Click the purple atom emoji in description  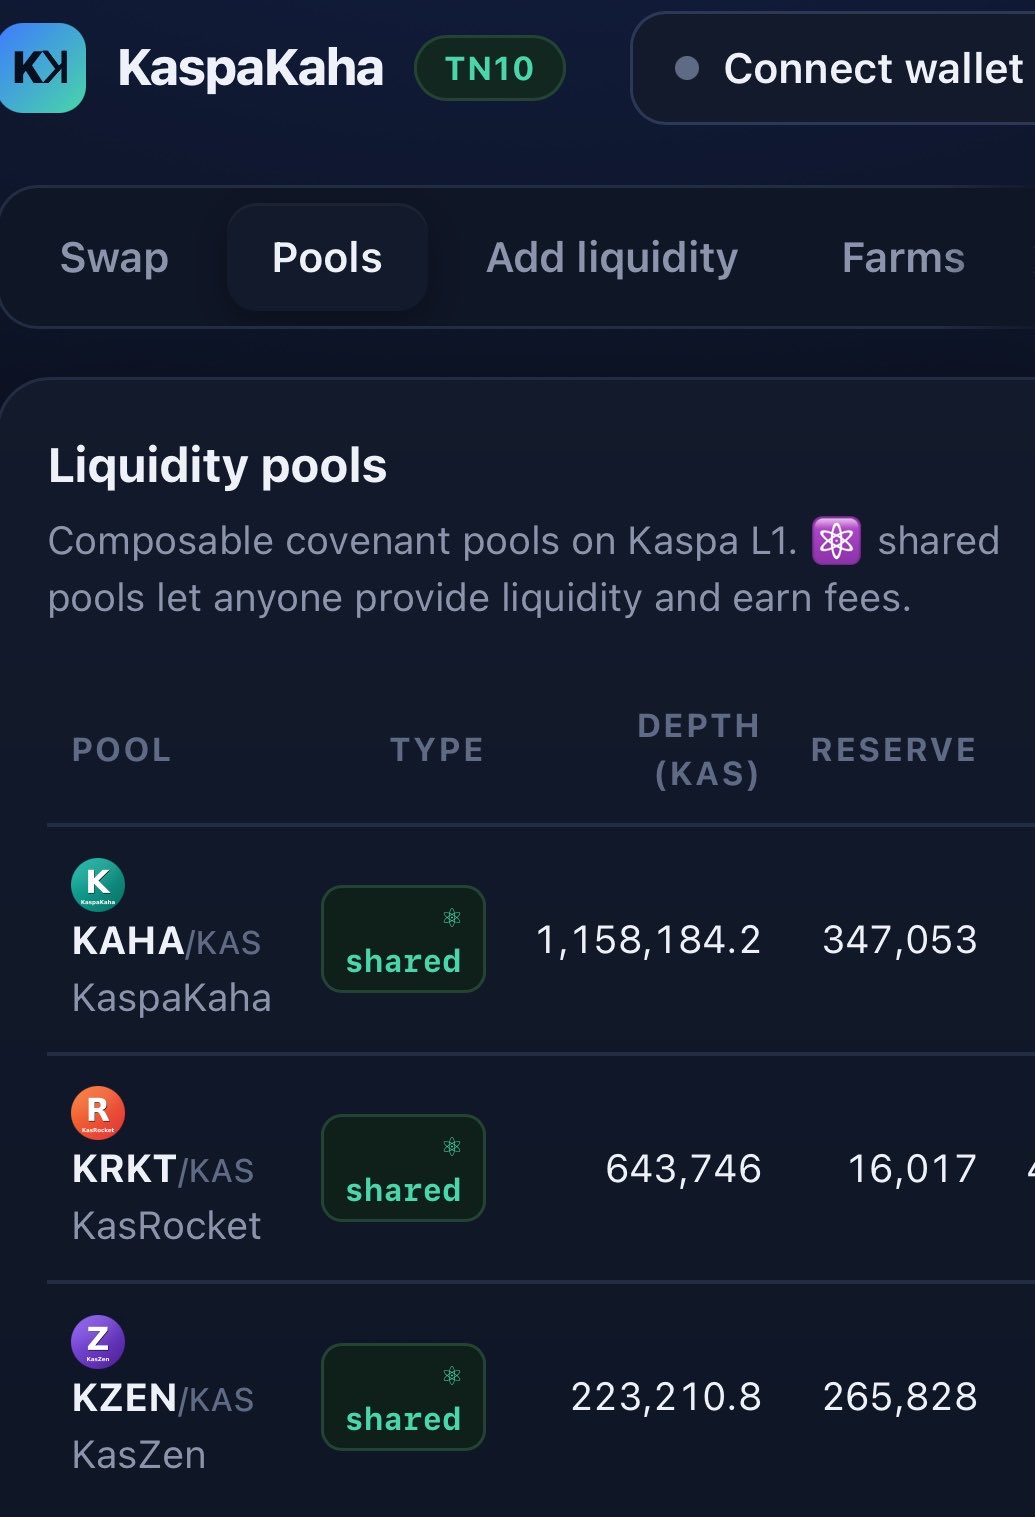[x=836, y=541]
